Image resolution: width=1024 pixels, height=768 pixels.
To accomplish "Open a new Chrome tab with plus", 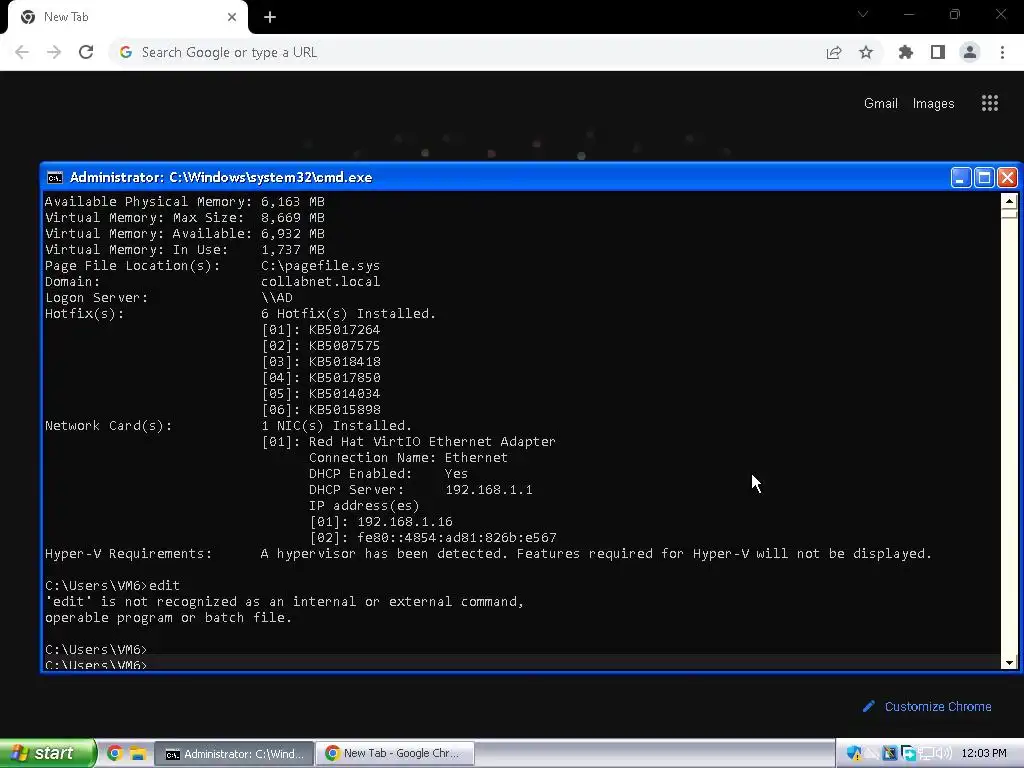I will click(270, 17).
